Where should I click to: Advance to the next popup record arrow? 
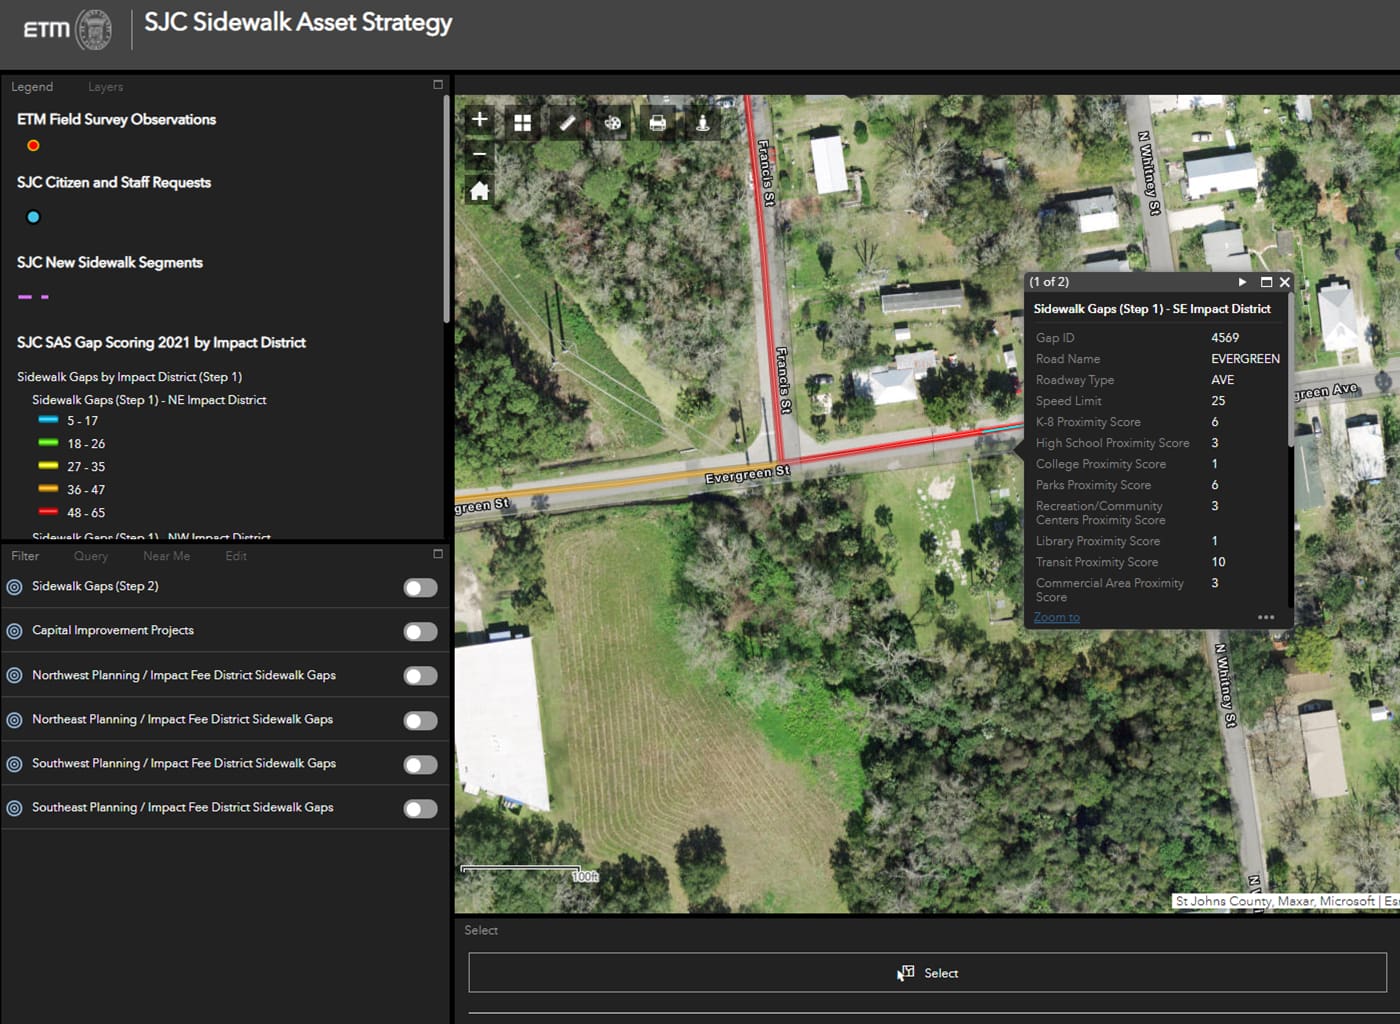click(x=1241, y=282)
